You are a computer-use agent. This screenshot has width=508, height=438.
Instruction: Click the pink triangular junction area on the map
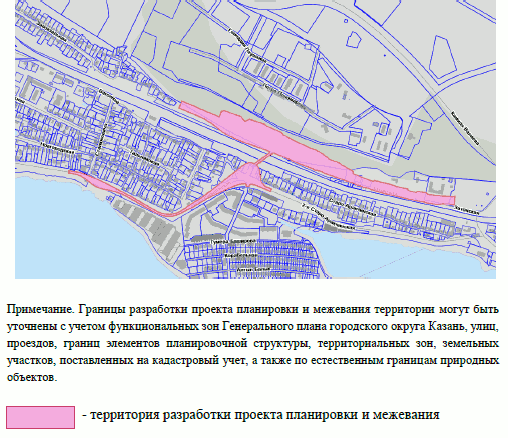(x=248, y=175)
